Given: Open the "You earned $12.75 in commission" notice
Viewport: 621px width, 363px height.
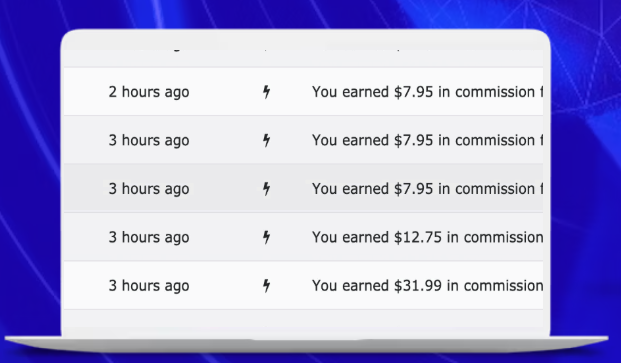Looking at the screenshot, I should [427, 237].
